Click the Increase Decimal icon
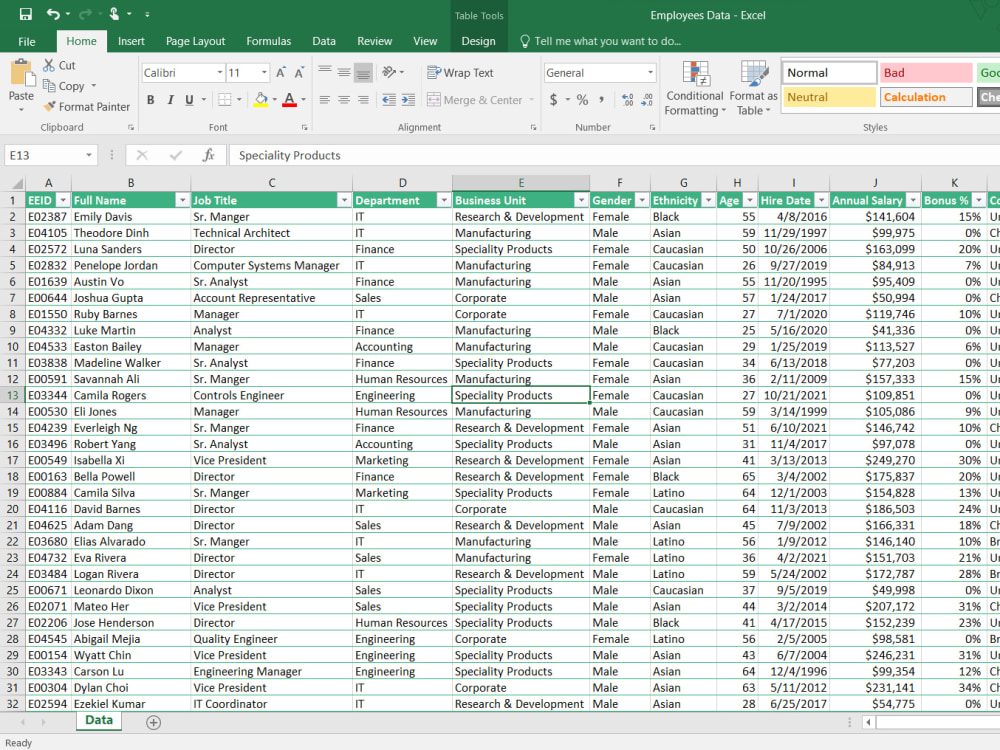The width and height of the screenshot is (1000, 750). tap(628, 99)
